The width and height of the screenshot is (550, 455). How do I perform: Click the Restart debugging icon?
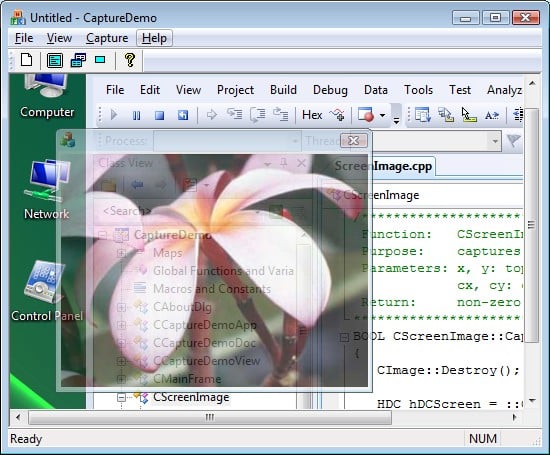183,115
